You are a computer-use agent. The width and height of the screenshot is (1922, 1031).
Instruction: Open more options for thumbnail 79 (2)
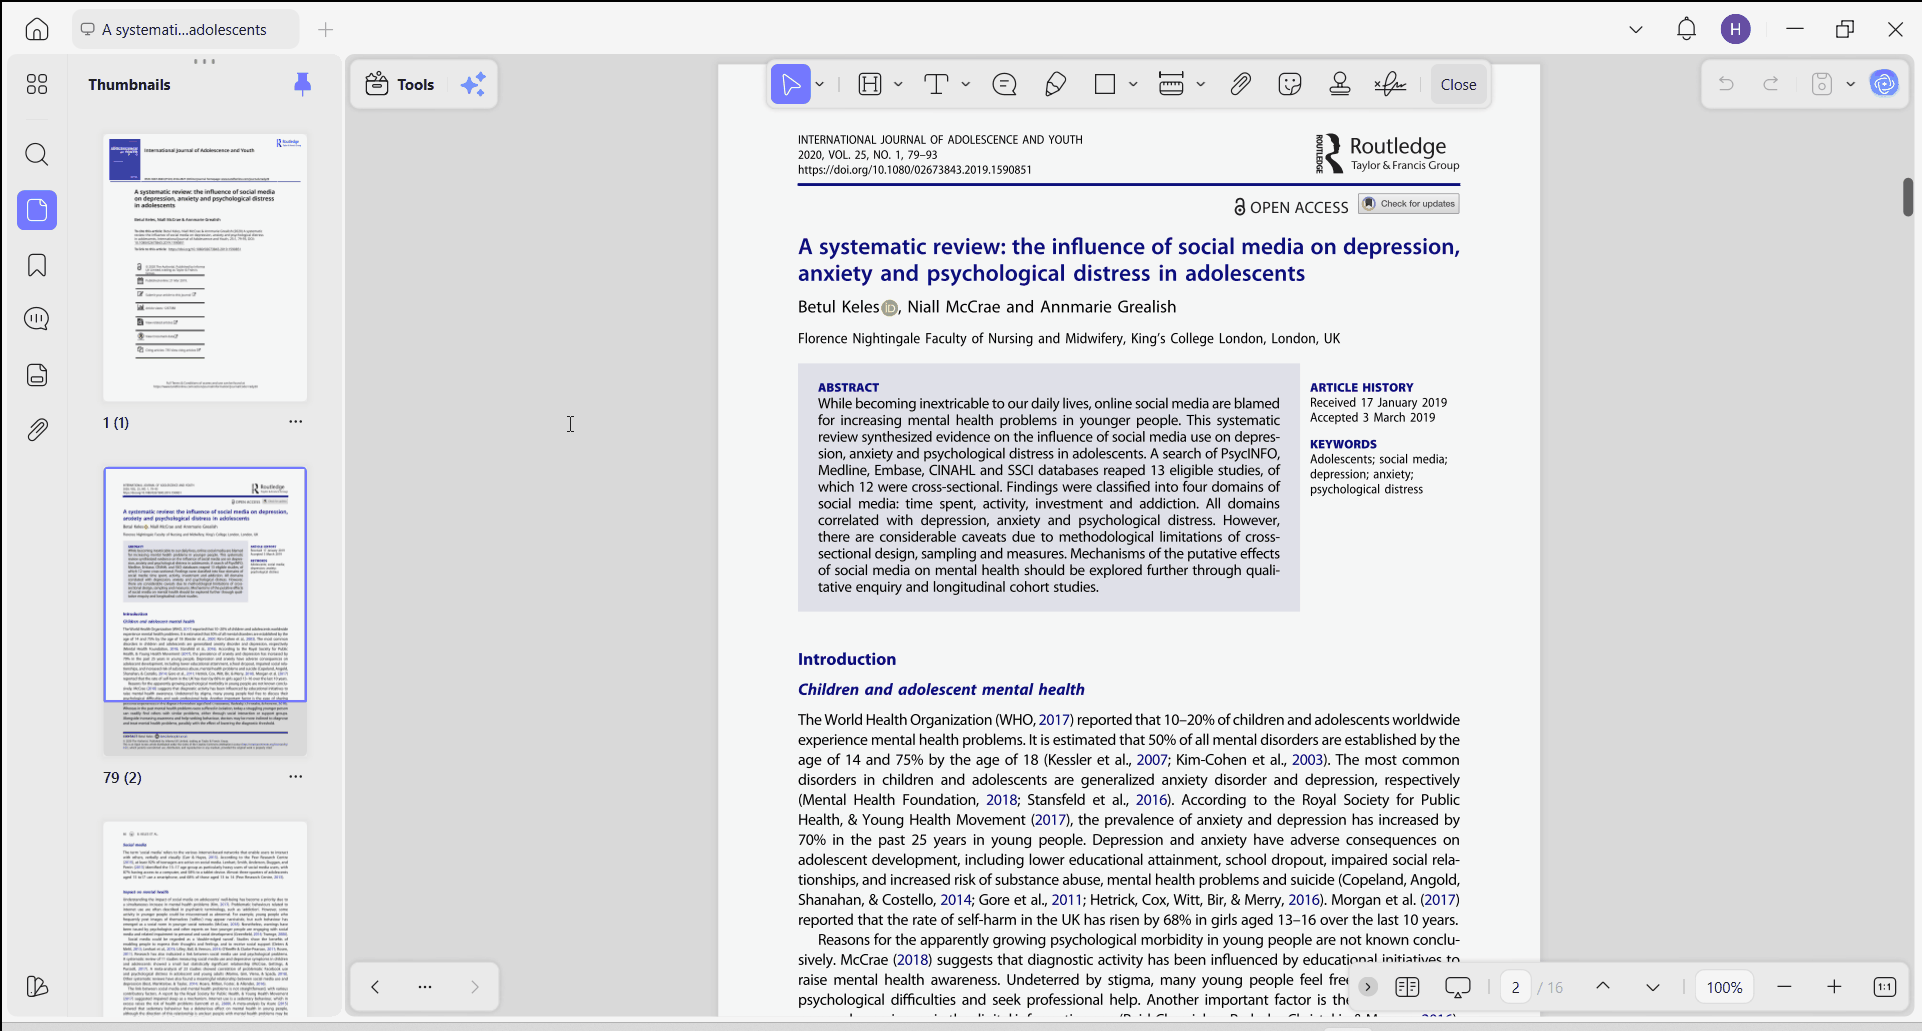coord(296,777)
